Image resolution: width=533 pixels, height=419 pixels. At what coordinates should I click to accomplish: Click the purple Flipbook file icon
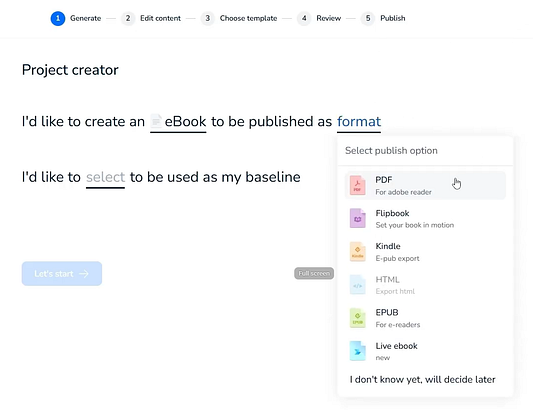(358, 218)
